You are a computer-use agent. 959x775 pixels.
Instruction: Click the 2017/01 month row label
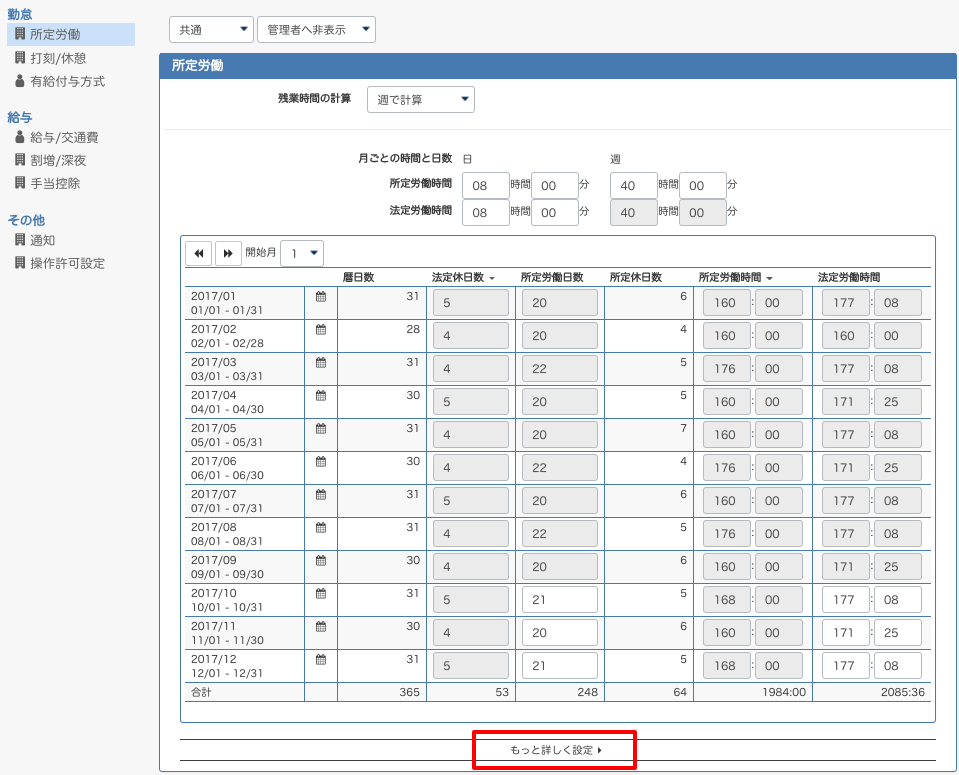(227, 303)
